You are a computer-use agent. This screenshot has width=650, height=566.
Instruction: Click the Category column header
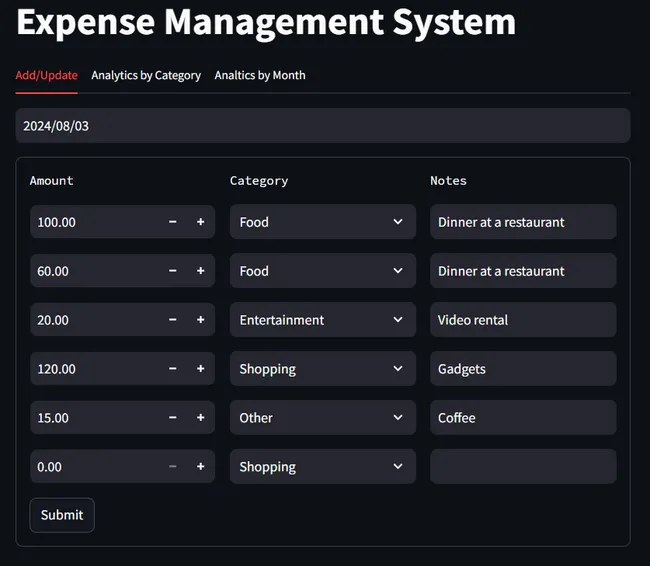(x=259, y=181)
